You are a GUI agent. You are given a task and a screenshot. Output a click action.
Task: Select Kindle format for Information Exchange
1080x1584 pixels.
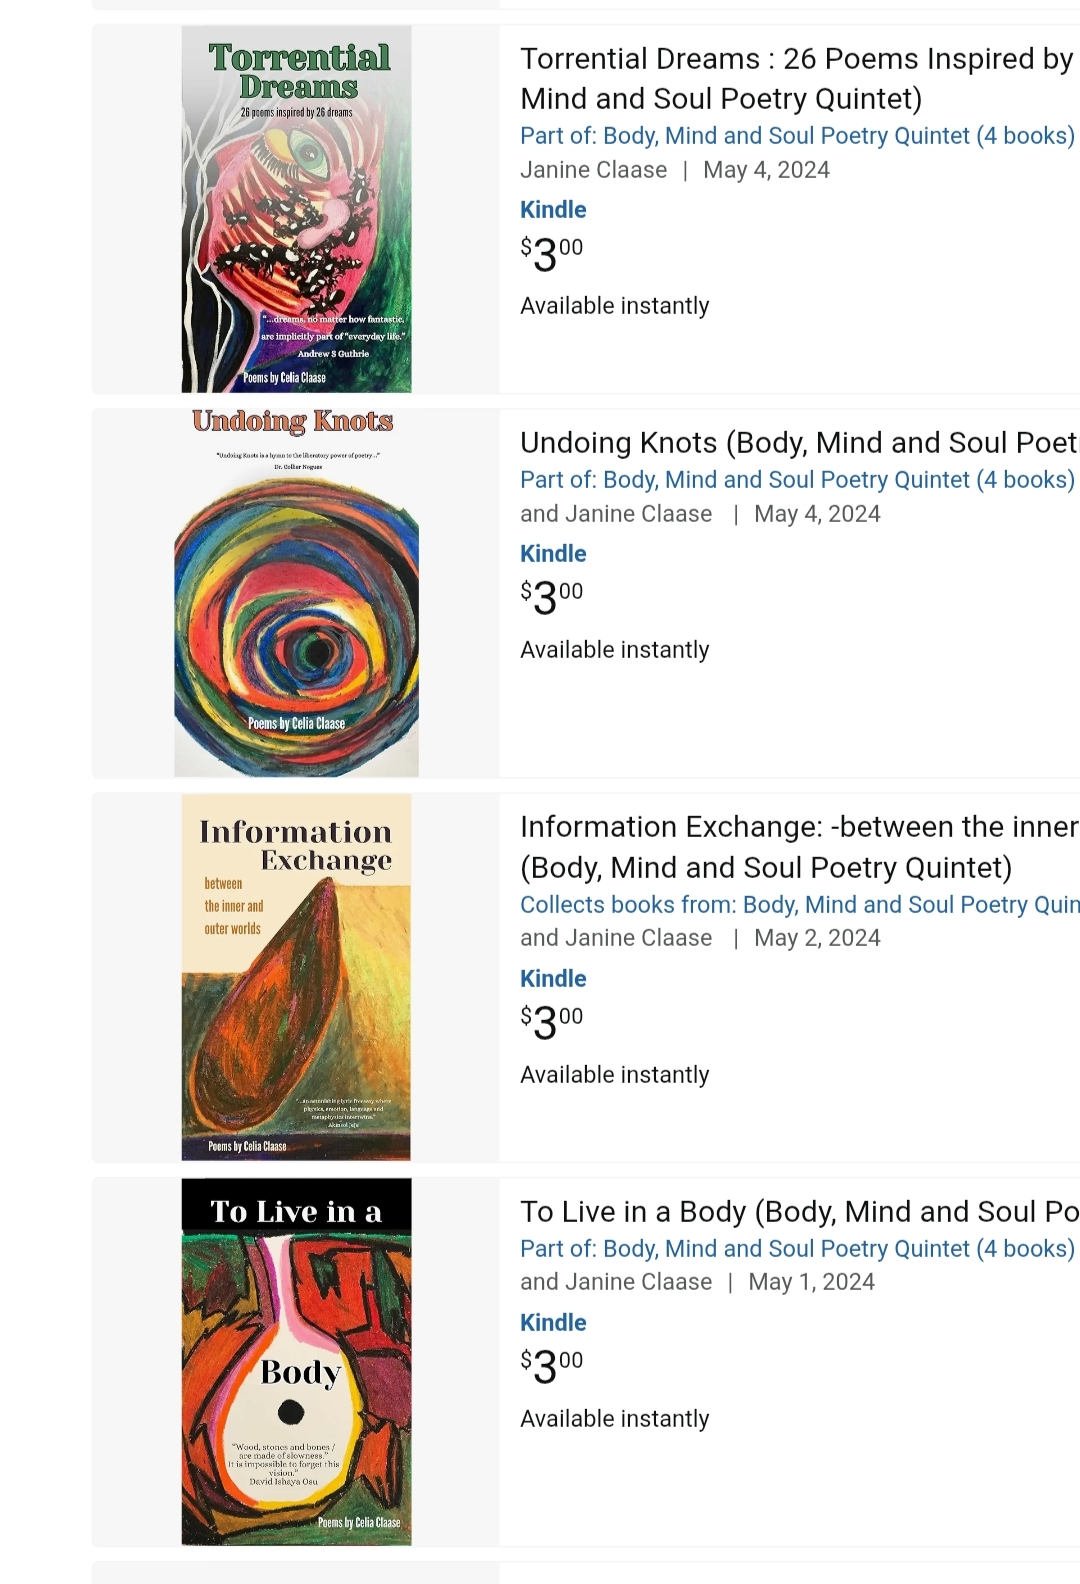(553, 979)
